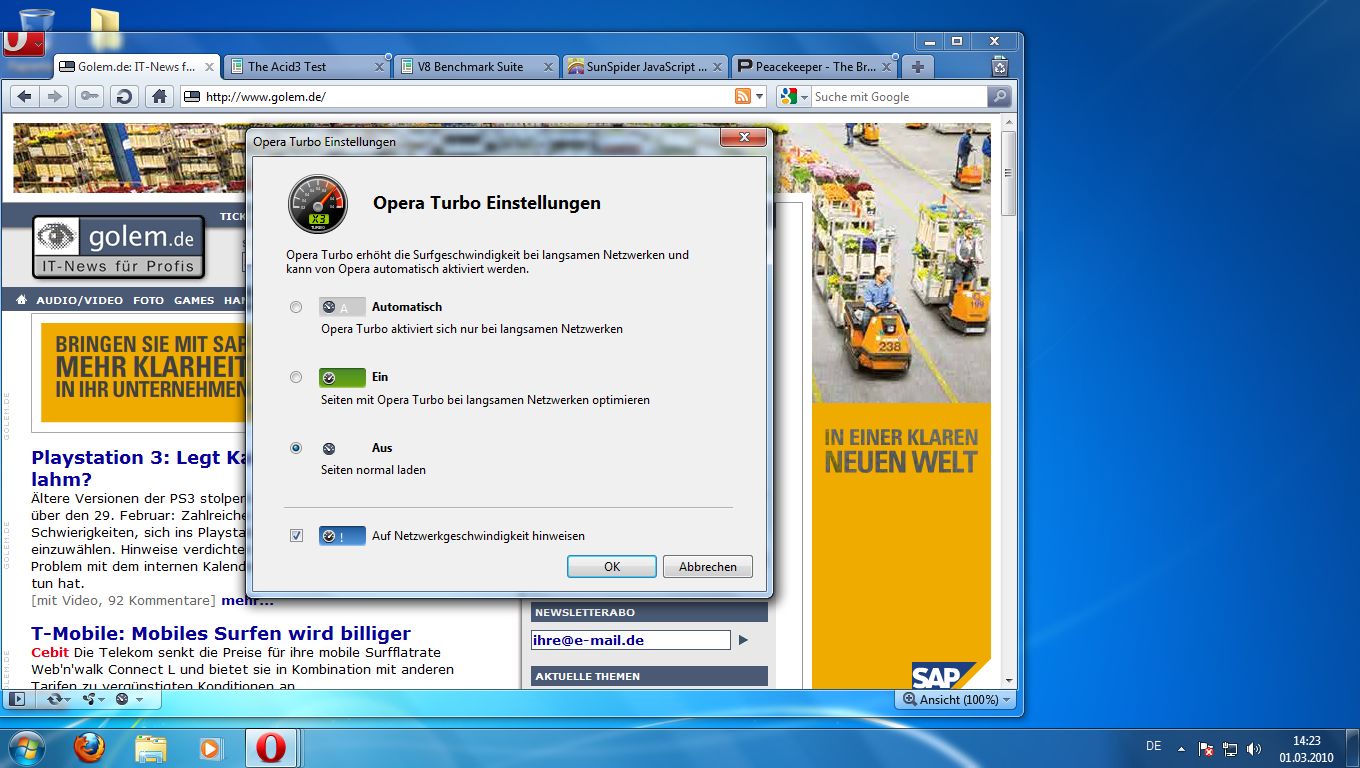Go to the Home page icon

tap(158, 96)
